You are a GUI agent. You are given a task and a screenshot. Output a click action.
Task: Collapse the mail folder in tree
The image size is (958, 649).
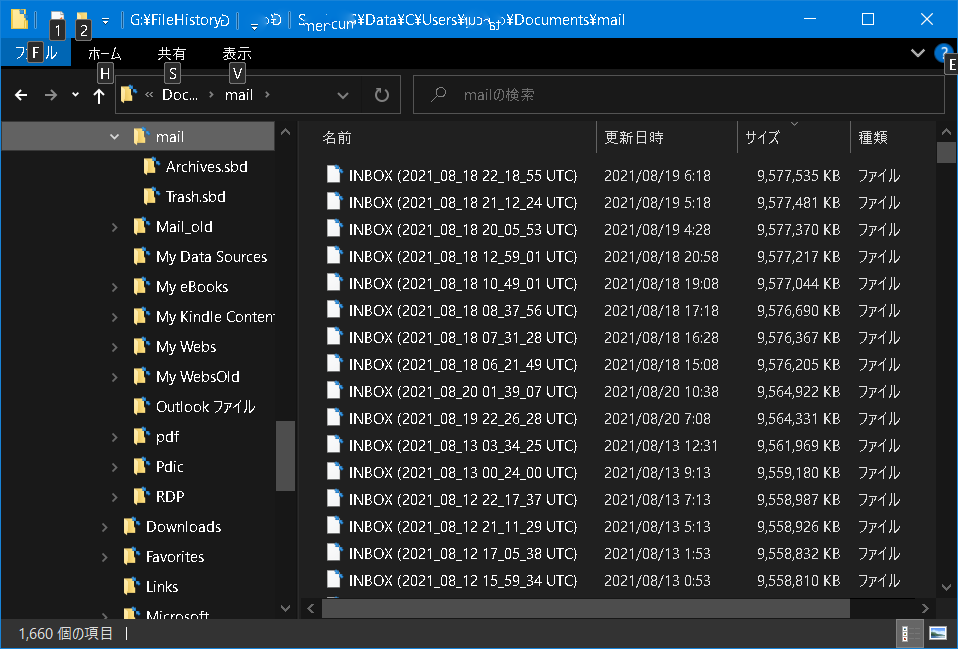pos(114,137)
